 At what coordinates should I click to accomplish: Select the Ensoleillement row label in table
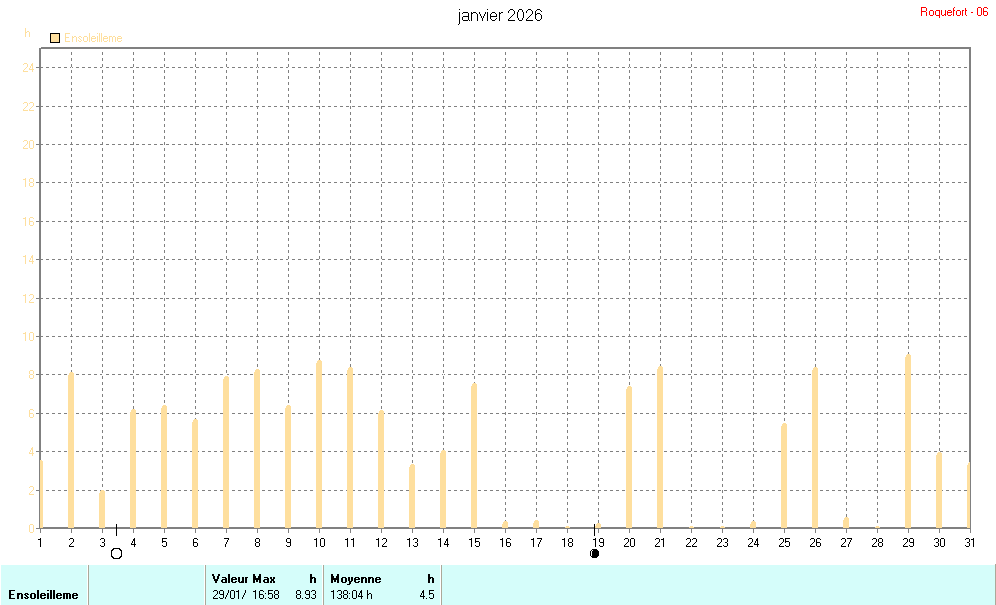click(43, 595)
